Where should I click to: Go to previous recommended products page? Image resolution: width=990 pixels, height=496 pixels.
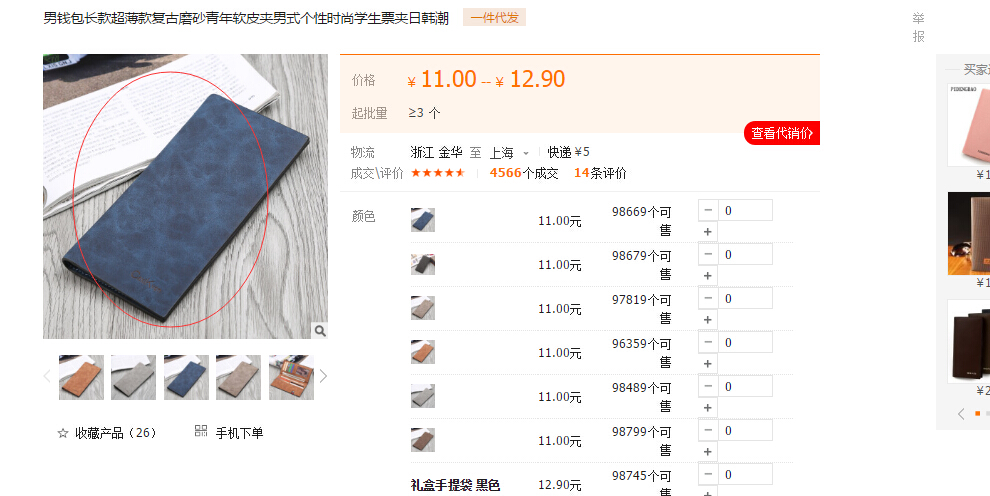tap(961, 414)
